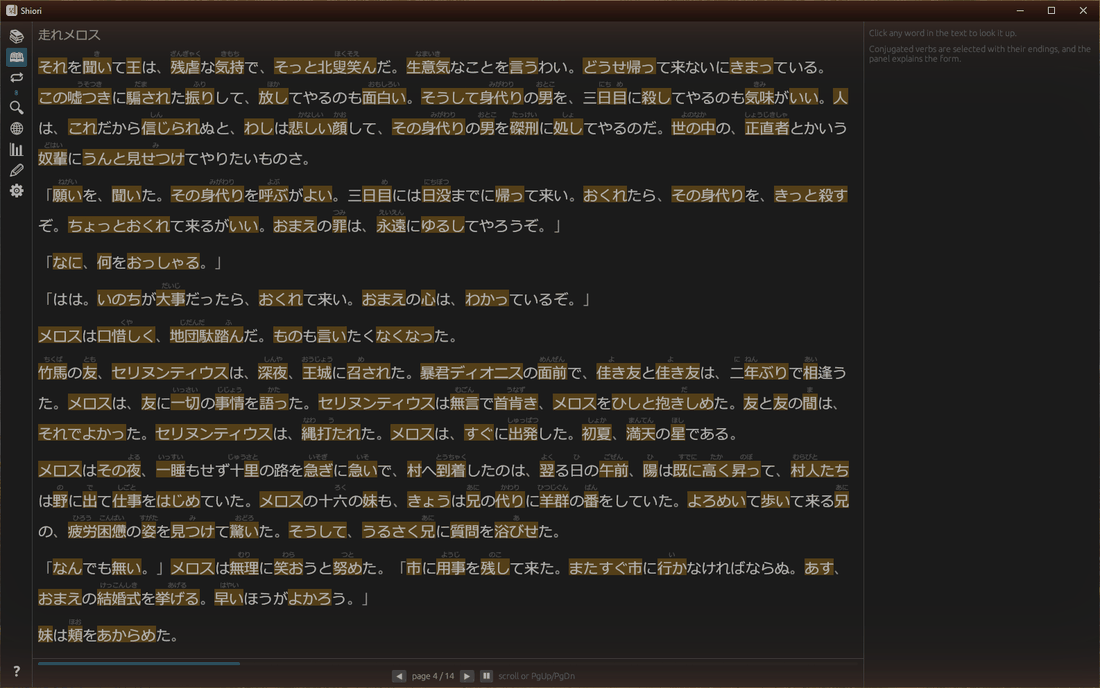Click the blue reading progress bar

coord(139,663)
